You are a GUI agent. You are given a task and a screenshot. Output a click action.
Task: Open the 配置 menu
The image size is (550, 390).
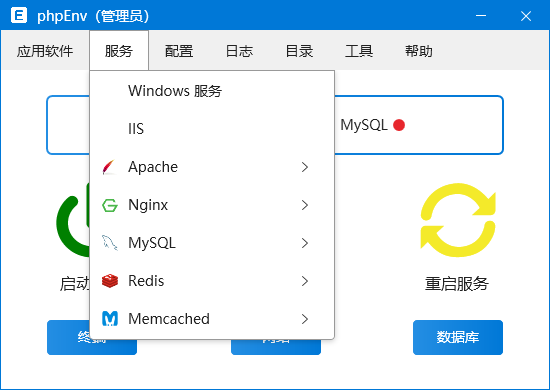pyautogui.click(x=179, y=51)
